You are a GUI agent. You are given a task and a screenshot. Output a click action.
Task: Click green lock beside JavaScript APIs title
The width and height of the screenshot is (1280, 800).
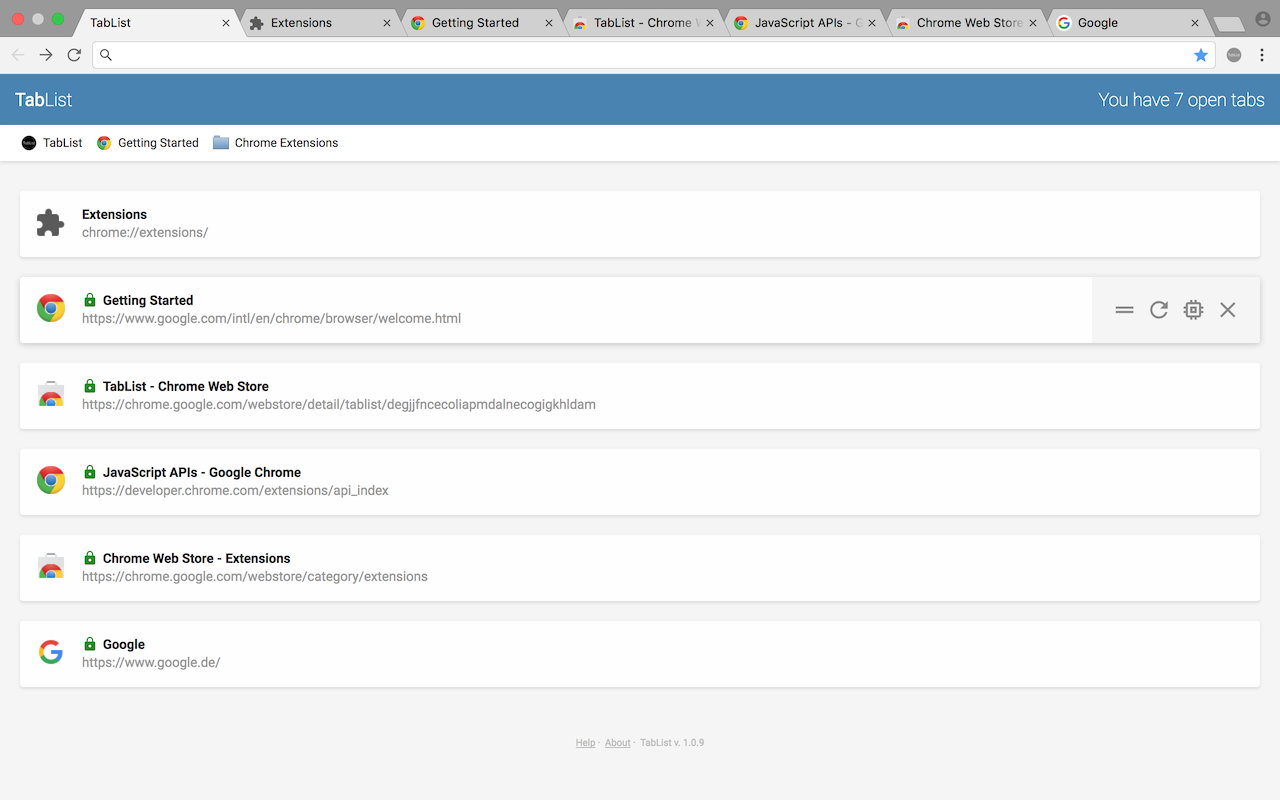point(90,472)
